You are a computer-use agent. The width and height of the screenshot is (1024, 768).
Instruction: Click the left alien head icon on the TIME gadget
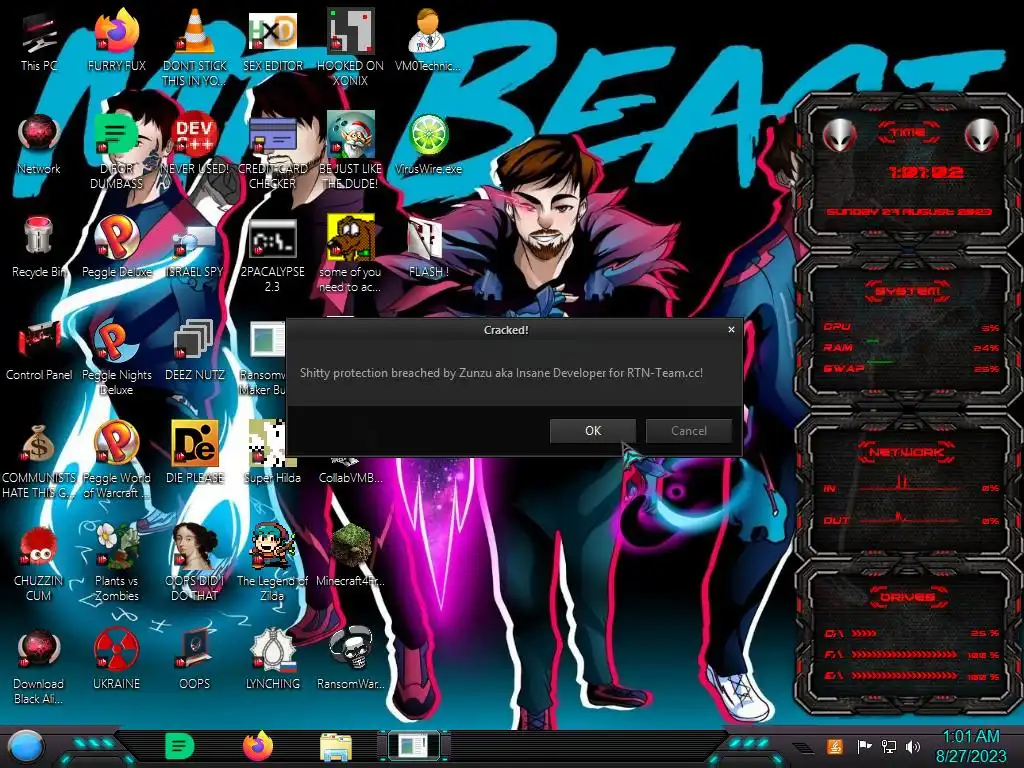[x=839, y=136]
